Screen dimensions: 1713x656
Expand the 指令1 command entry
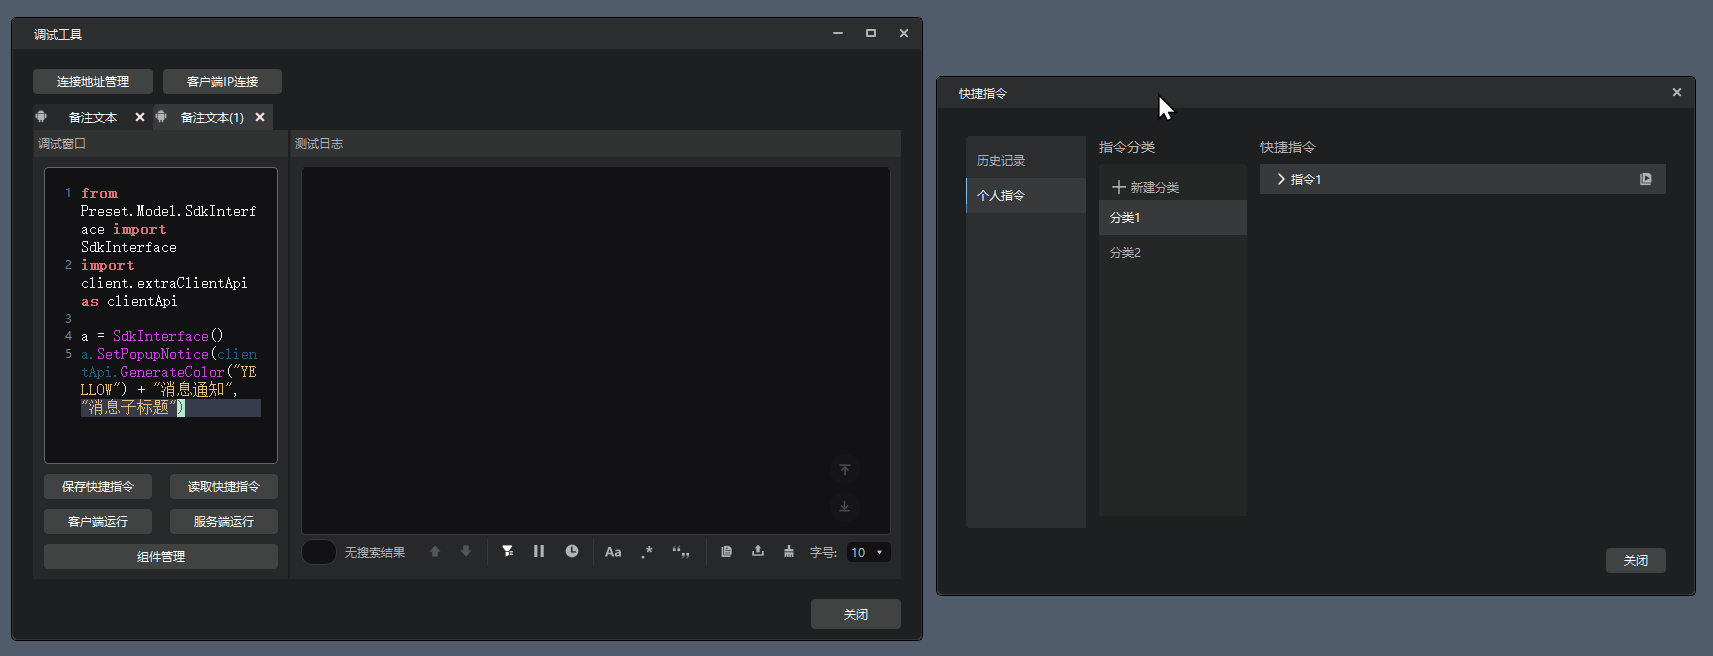coord(1281,179)
